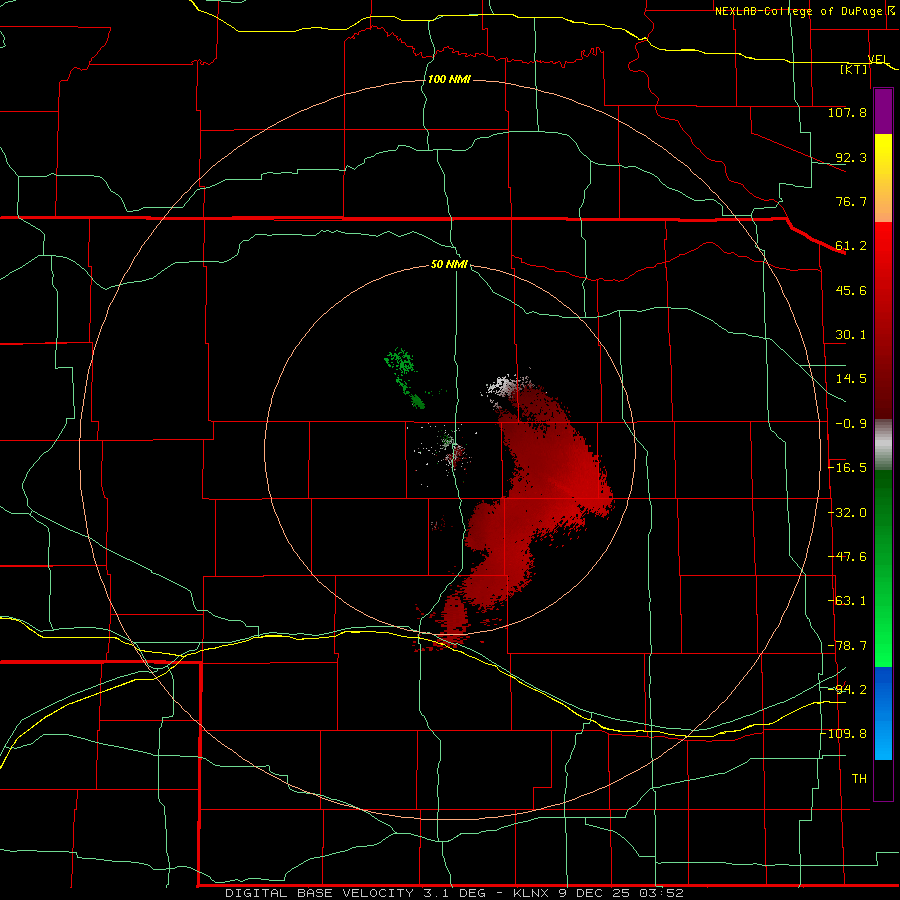Viewport: 900px width, 900px height.
Task: Click the 50 NMI range ring label
Action: tap(449, 265)
